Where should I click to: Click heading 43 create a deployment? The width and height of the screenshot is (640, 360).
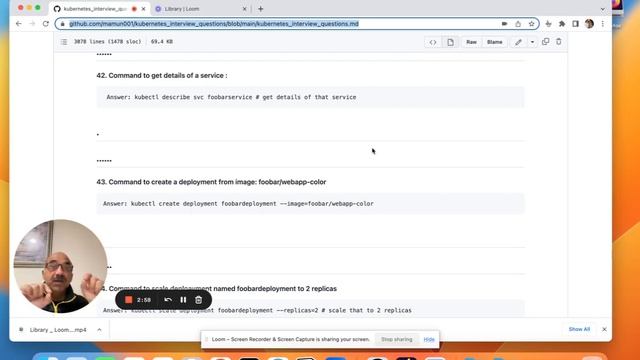(x=211, y=182)
